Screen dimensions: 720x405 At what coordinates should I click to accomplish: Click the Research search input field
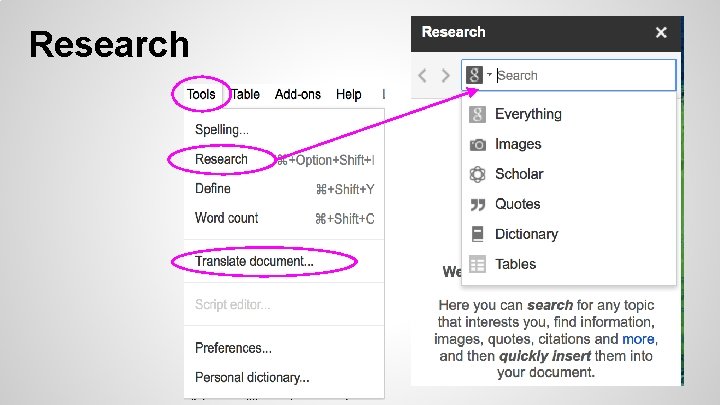point(582,75)
